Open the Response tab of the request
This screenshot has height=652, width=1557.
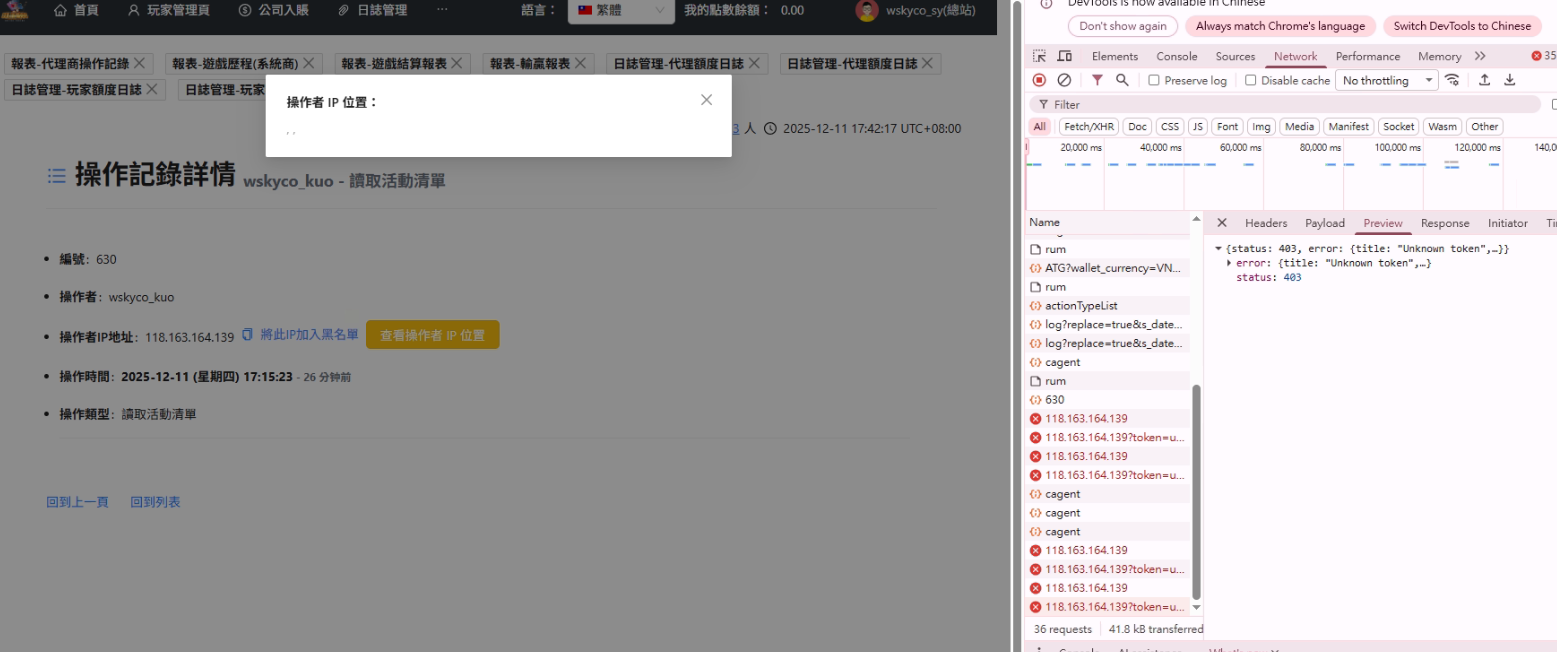coord(1444,223)
